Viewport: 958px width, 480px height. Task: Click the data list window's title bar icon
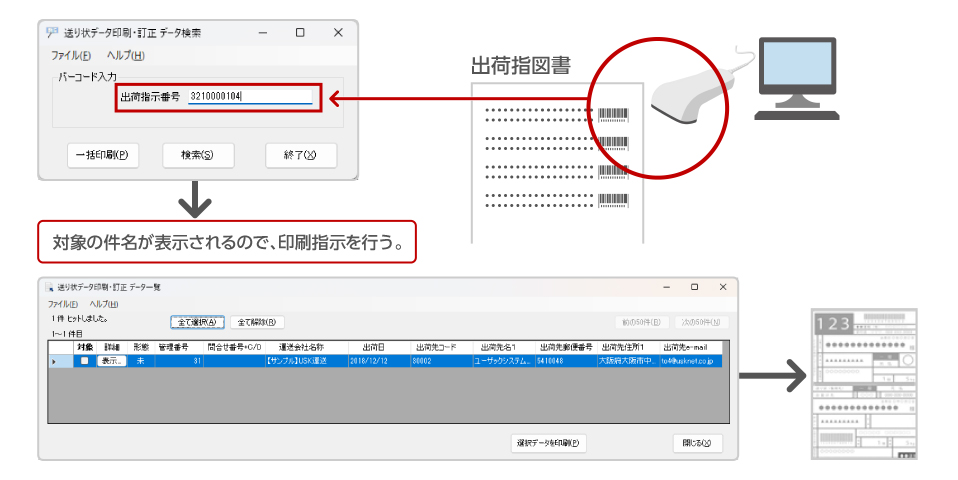49,287
